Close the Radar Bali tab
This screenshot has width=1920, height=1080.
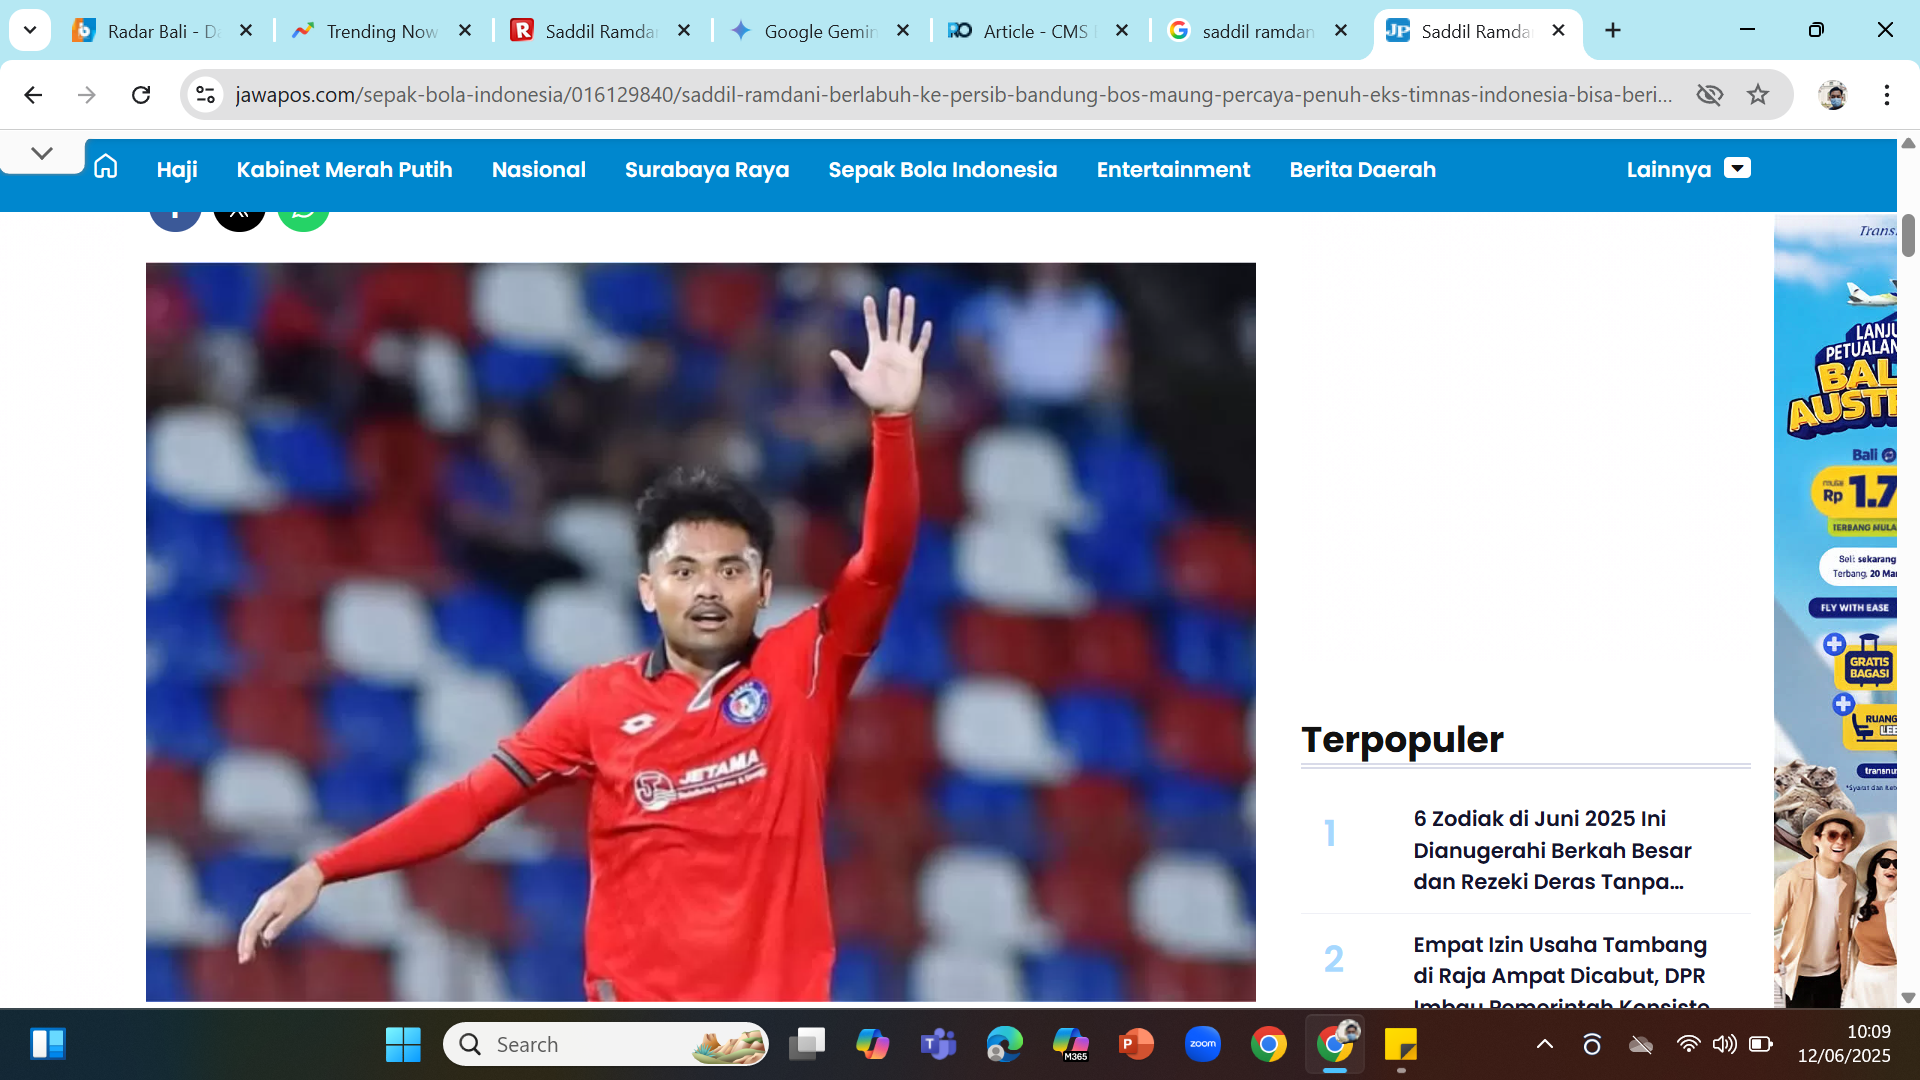246,31
